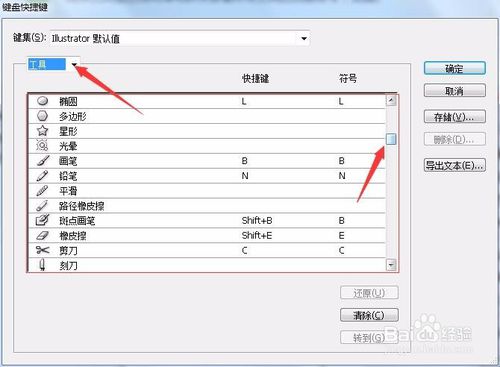This screenshot has height=367, width=500.
Task: Select the Scissors (剪刀) tool icon
Action: pos(43,250)
